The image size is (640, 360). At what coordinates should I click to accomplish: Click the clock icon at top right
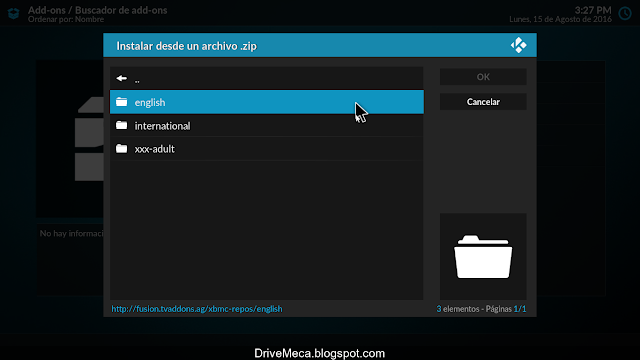tap(625, 13)
